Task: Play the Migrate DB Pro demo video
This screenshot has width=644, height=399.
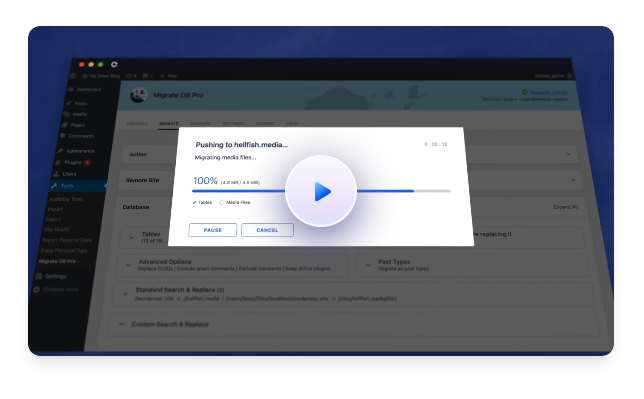Action: coord(321,191)
